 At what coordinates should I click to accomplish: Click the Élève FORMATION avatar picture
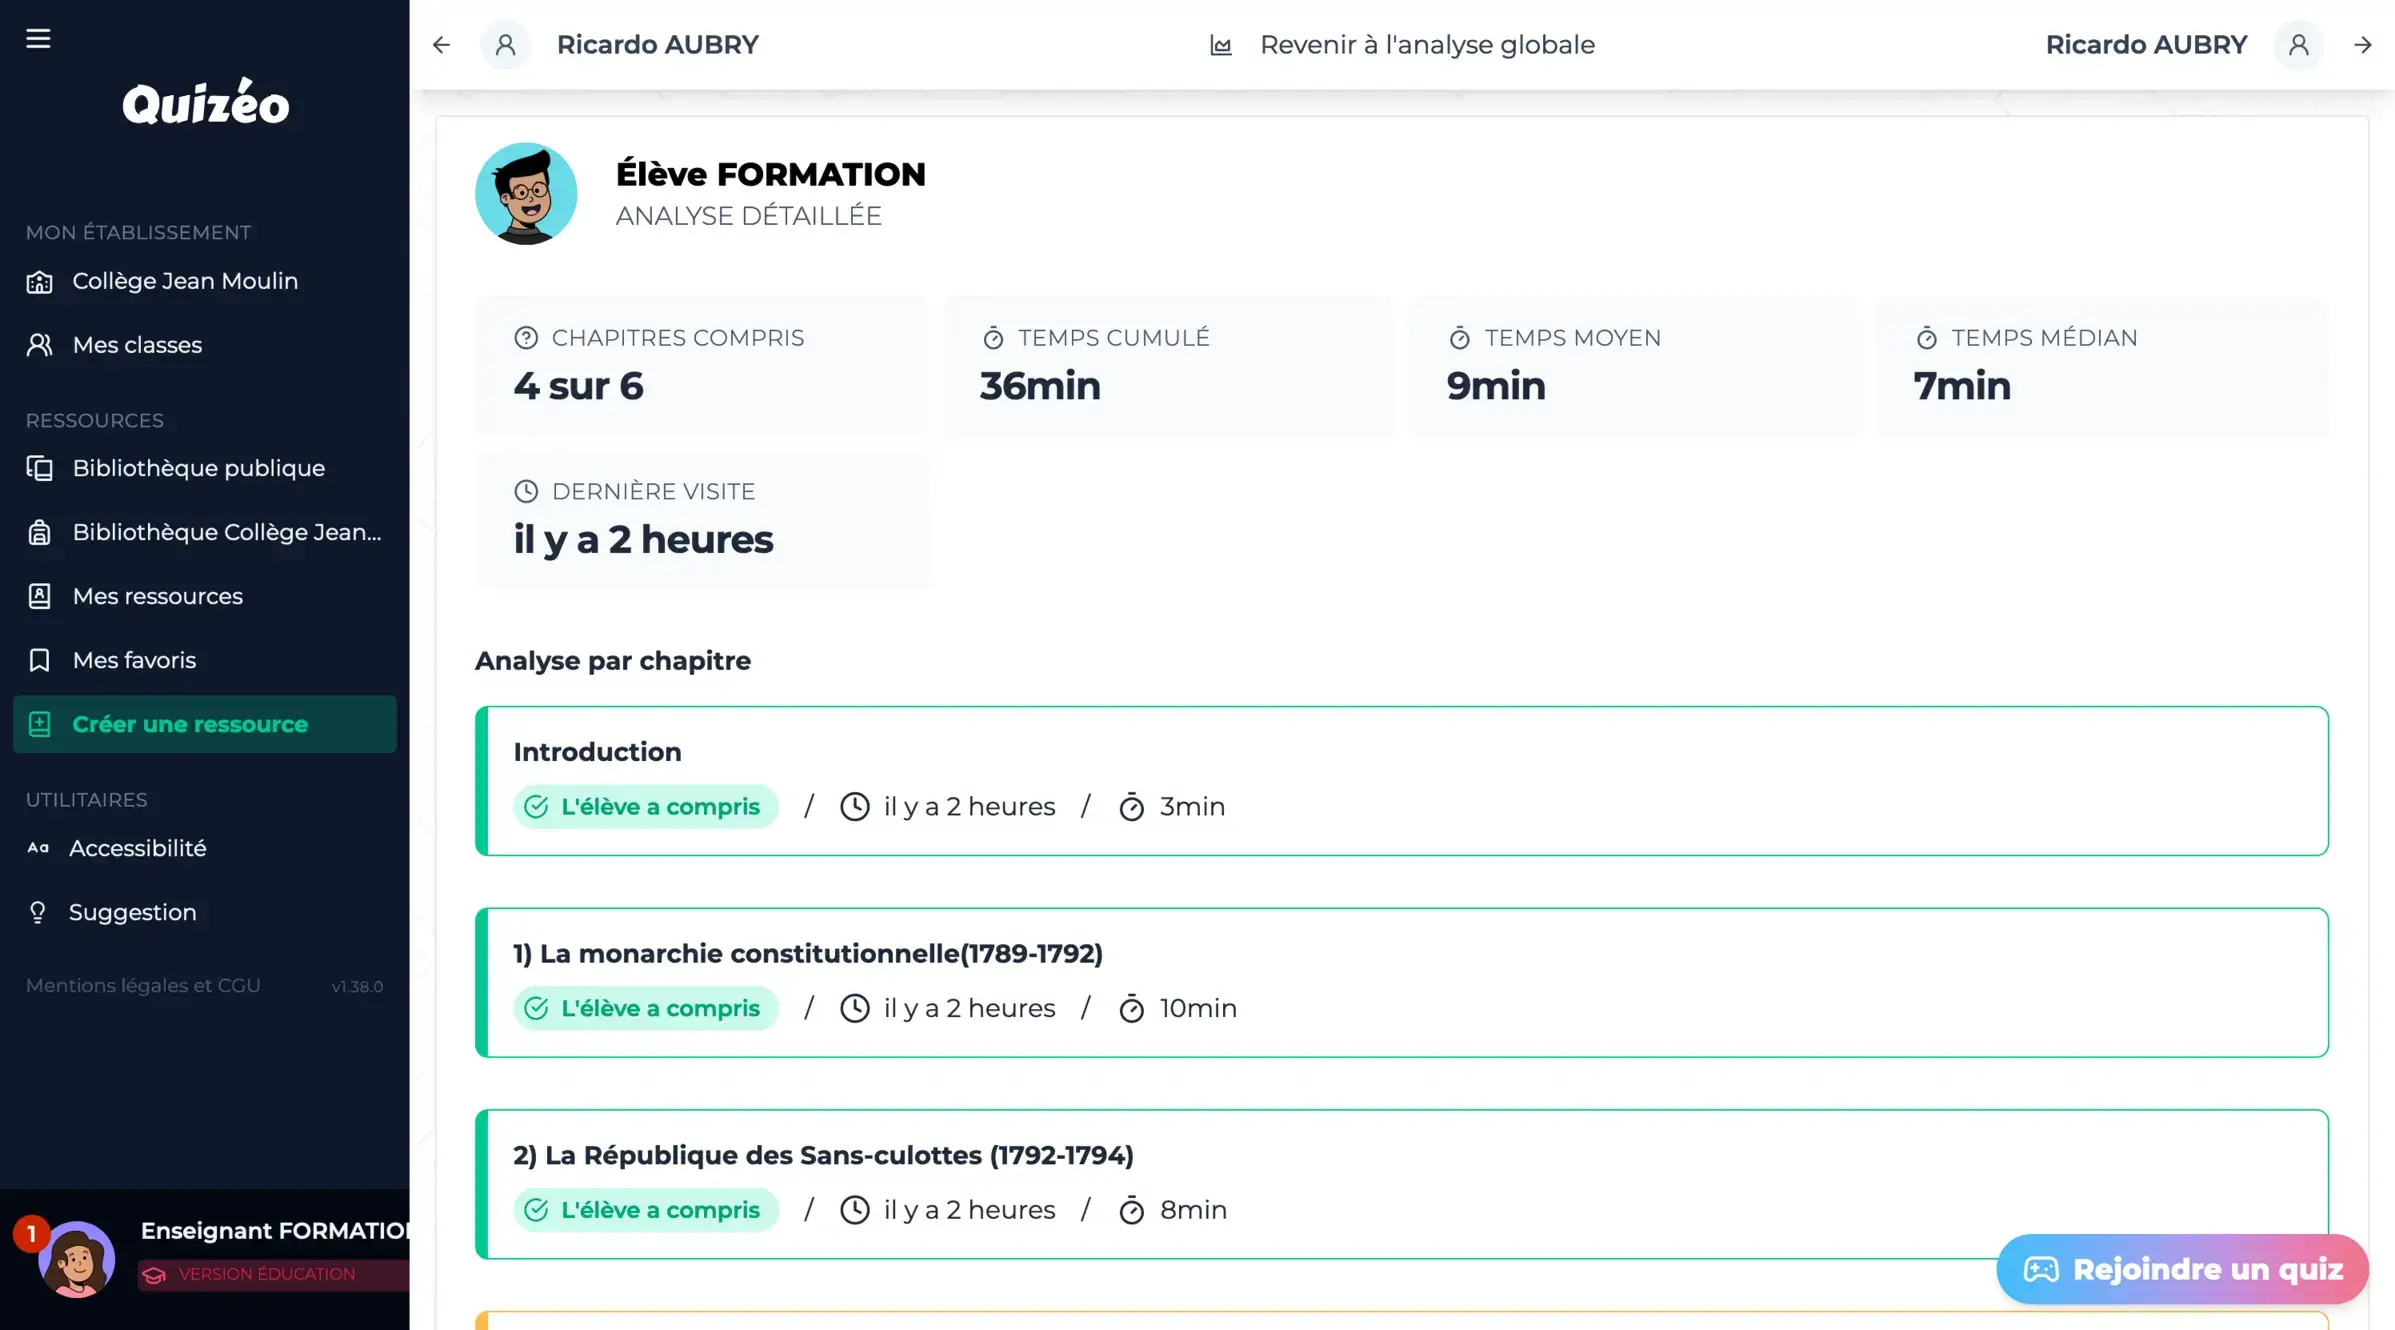click(526, 193)
